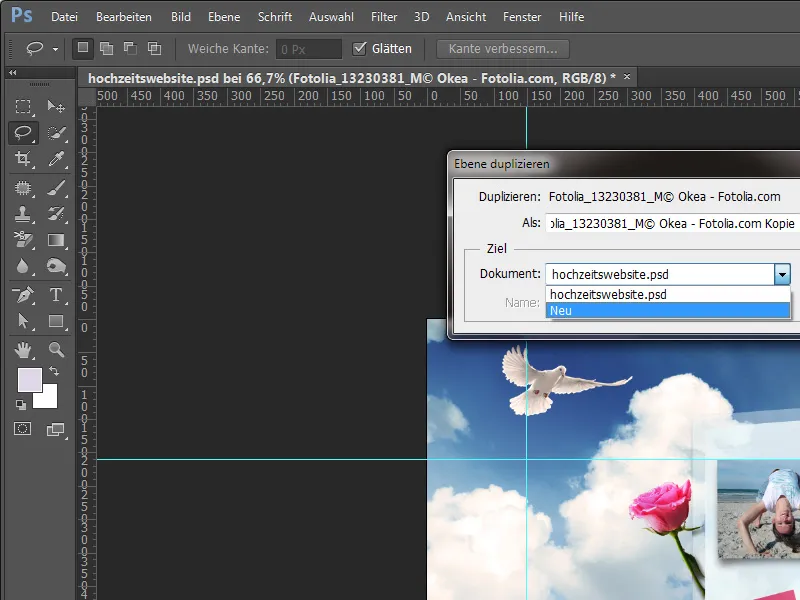Image resolution: width=800 pixels, height=600 pixels.
Task: Select the Quick Selection tool
Action: (x=56, y=133)
